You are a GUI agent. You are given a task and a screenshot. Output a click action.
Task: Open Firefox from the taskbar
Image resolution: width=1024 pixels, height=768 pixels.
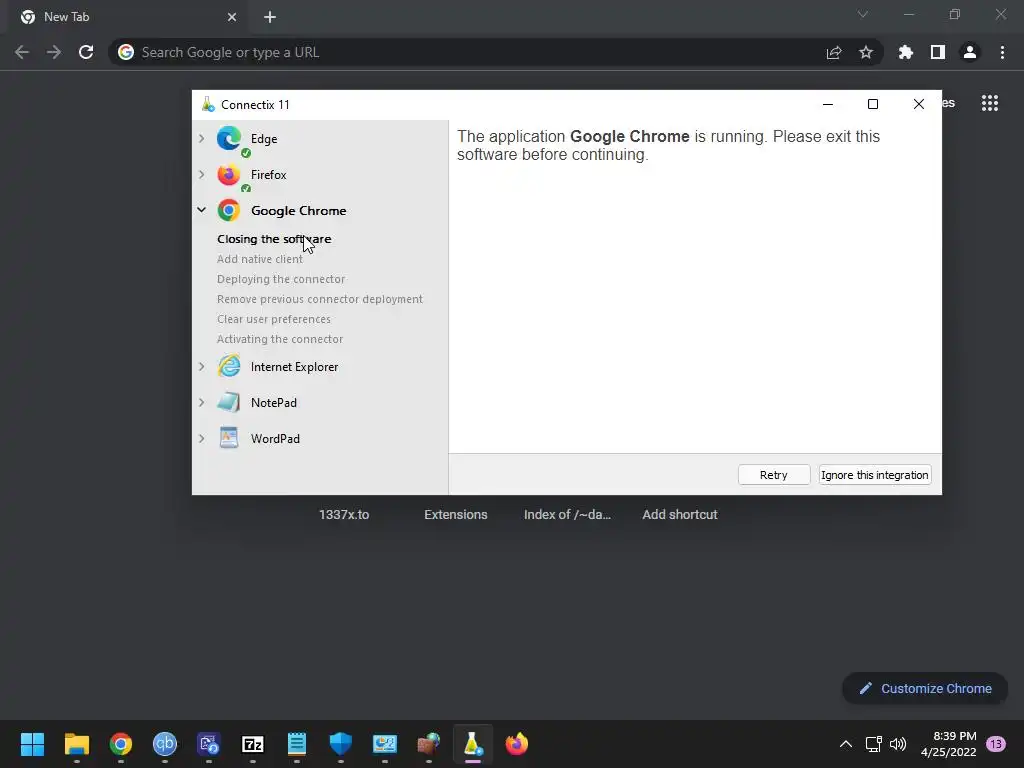517,744
